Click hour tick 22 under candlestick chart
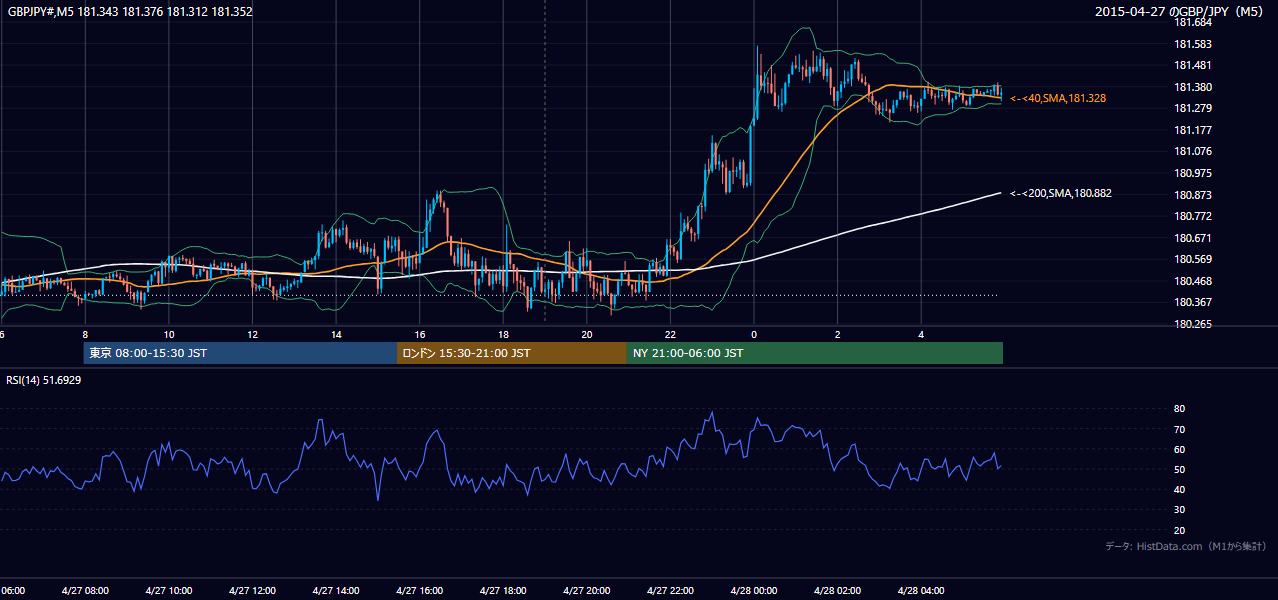1278x600 pixels. 670,334
